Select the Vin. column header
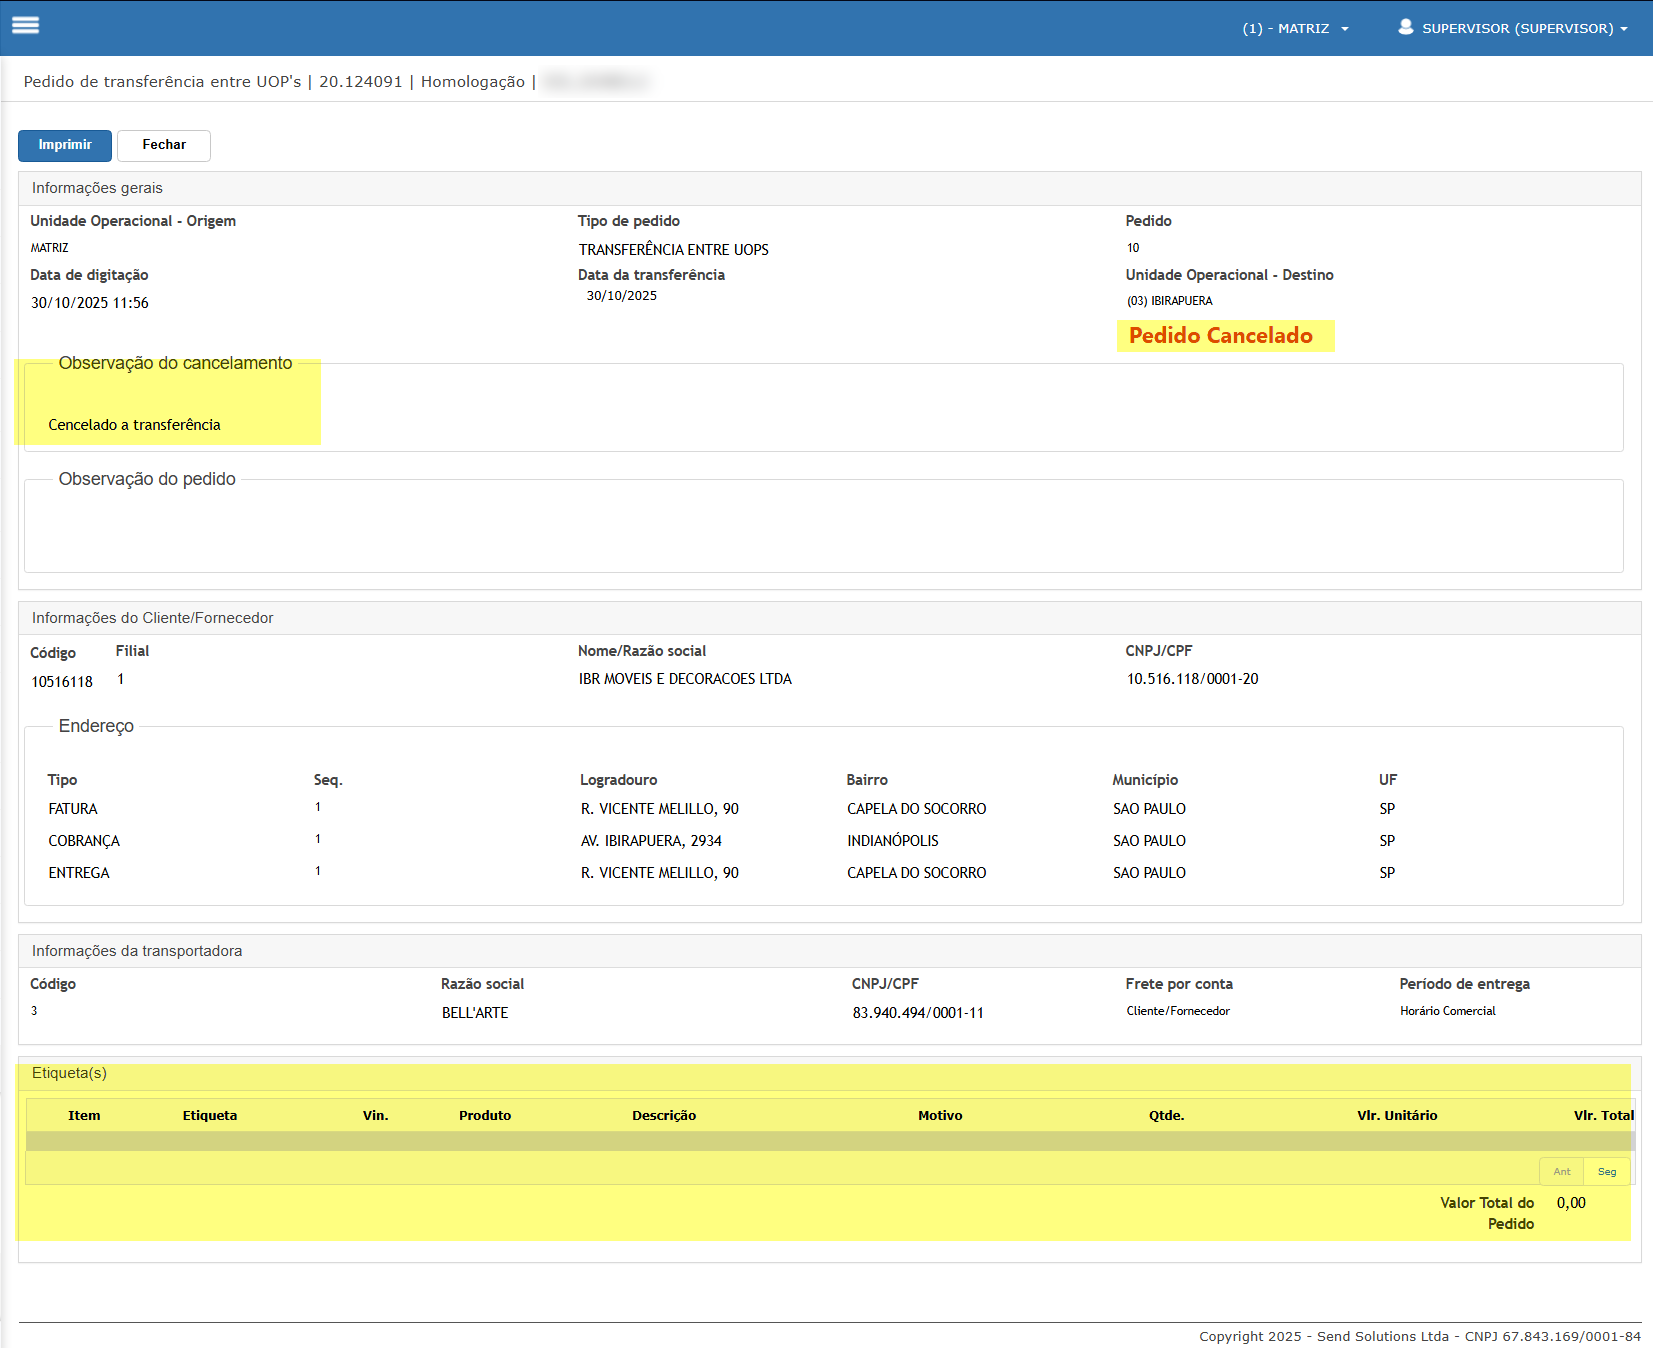Viewport: 1653px width, 1348px height. tap(375, 1115)
